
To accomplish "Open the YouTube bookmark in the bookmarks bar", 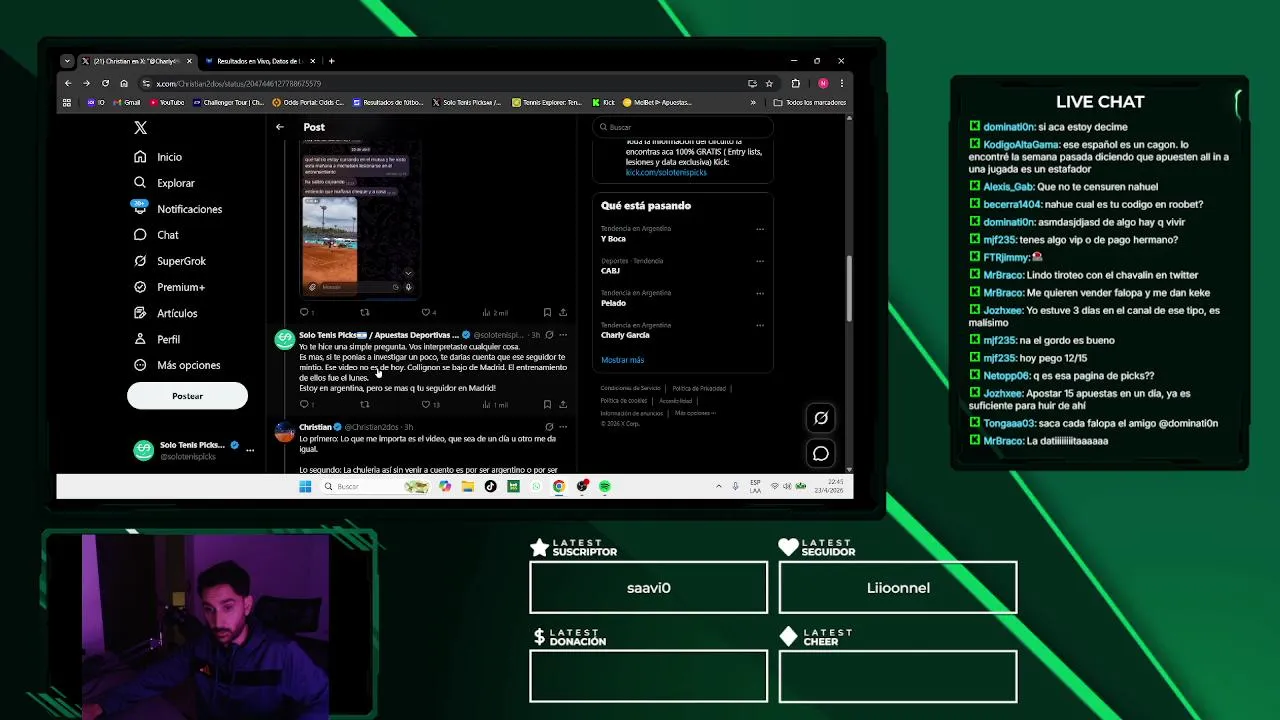I will pos(167,102).
